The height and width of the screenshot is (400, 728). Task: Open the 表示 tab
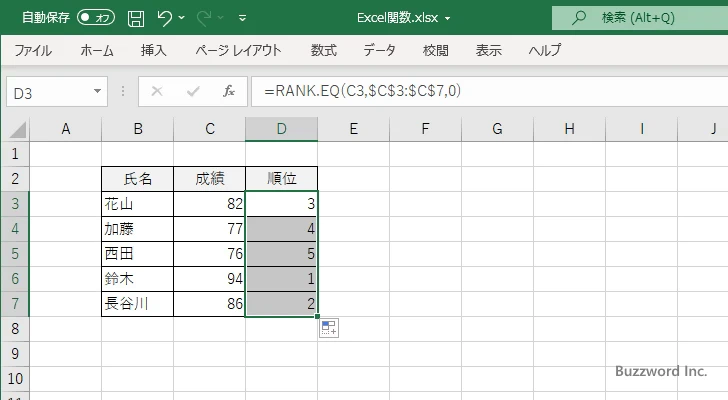pos(488,50)
